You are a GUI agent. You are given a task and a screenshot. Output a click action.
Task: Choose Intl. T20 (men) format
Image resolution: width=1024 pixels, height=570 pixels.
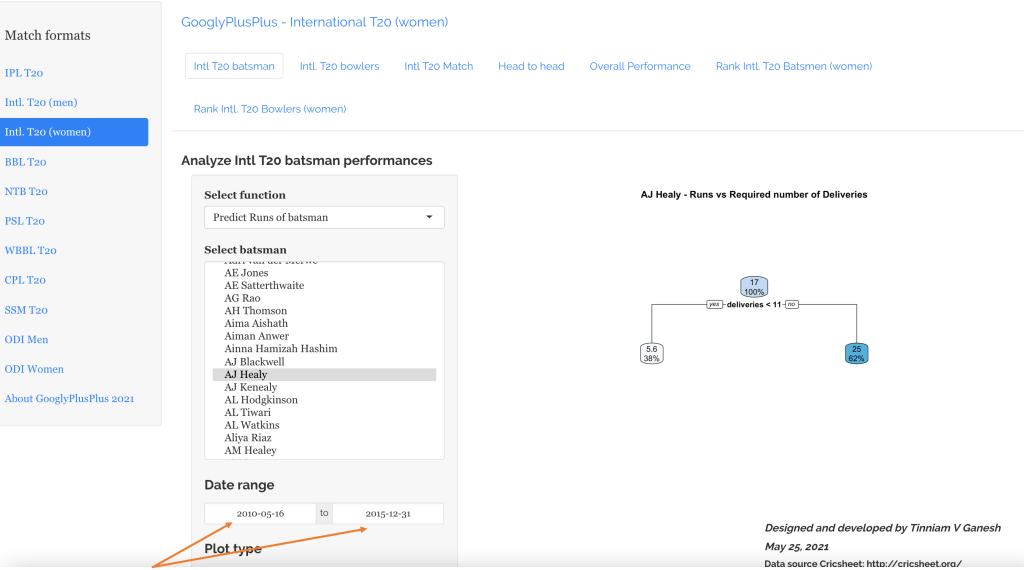[41, 102]
